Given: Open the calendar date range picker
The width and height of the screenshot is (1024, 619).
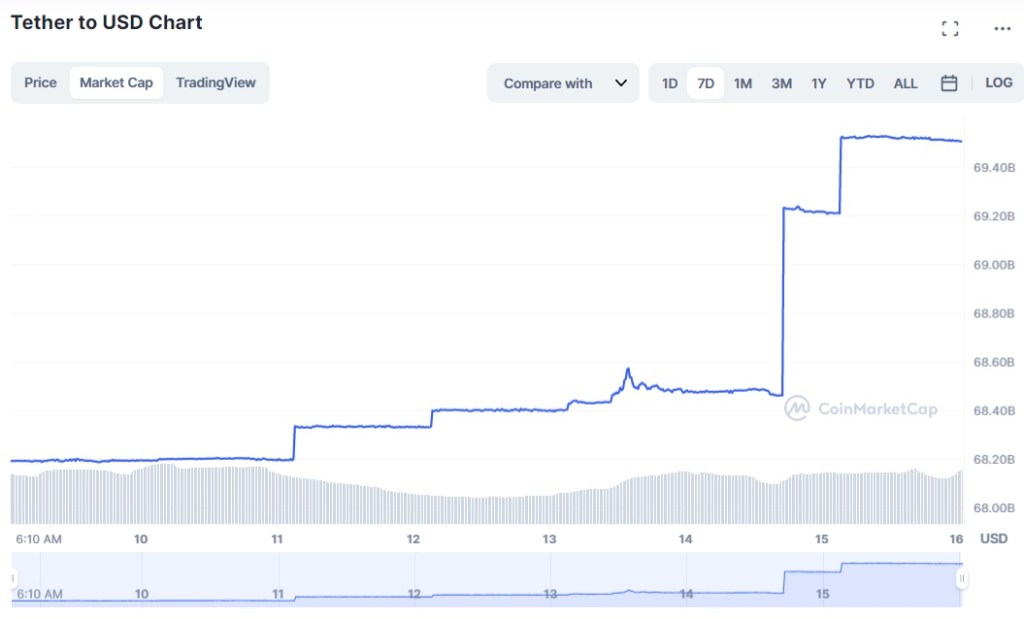Looking at the screenshot, I should pyautogui.click(x=949, y=83).
